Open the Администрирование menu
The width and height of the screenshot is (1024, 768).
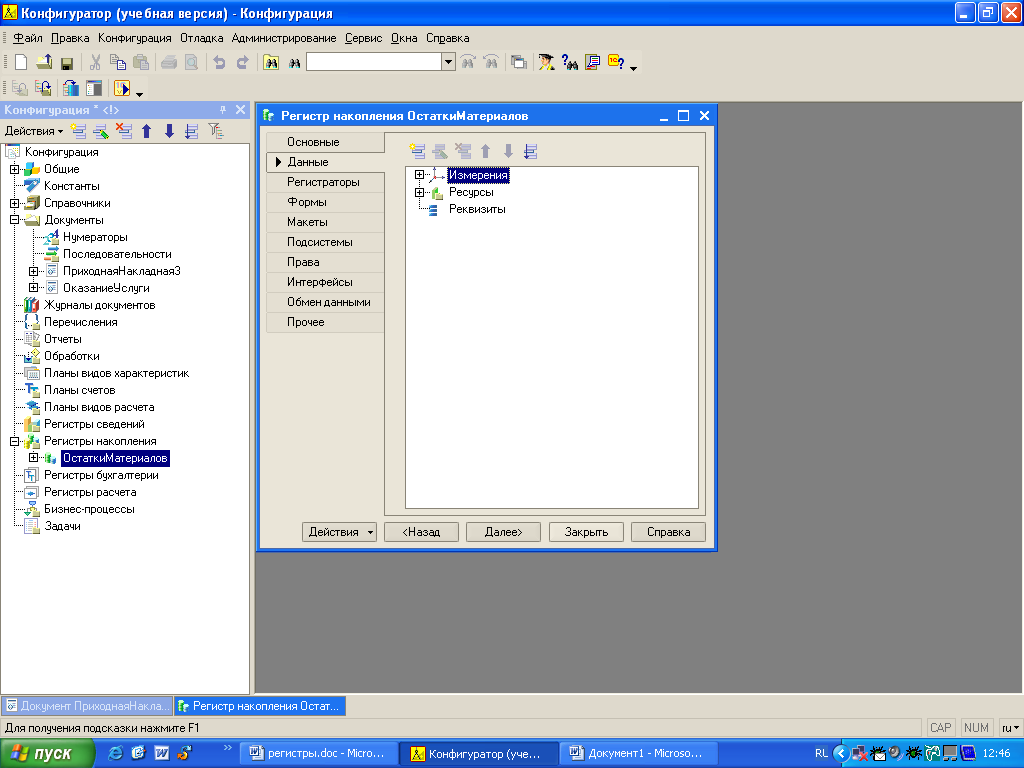[x=284, y=38]
